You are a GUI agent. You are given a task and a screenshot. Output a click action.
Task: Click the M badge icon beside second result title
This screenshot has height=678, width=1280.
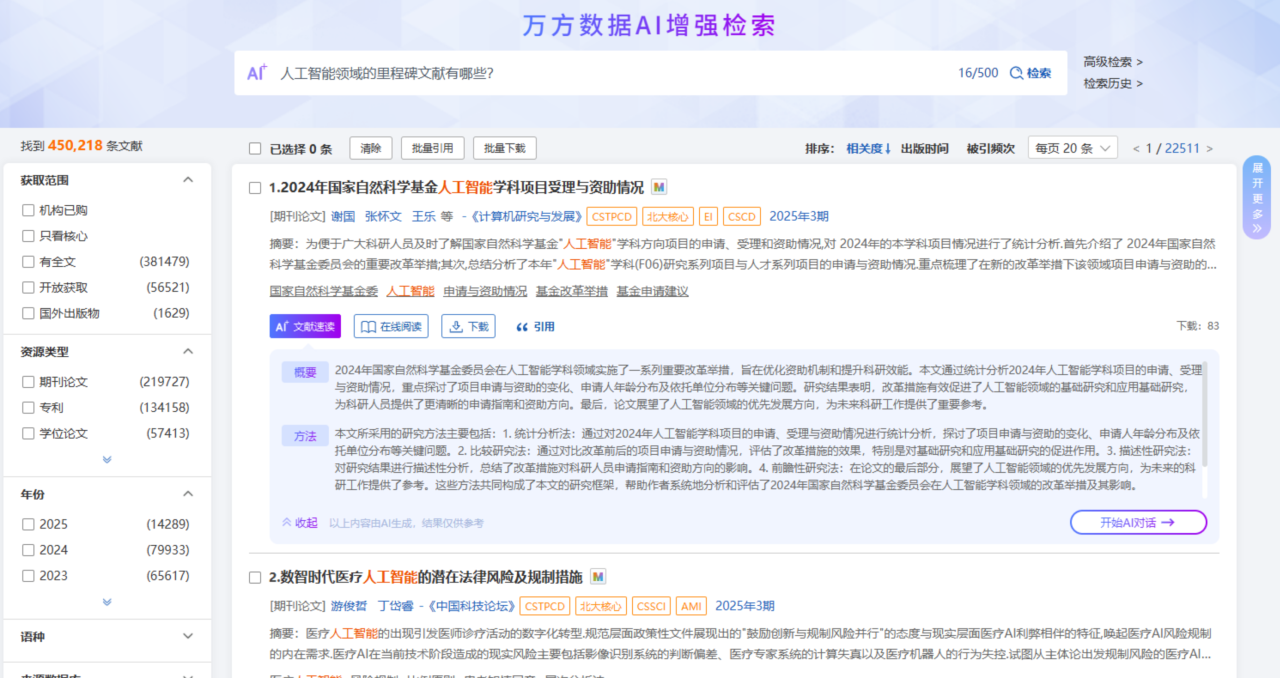tap(597, 577)
